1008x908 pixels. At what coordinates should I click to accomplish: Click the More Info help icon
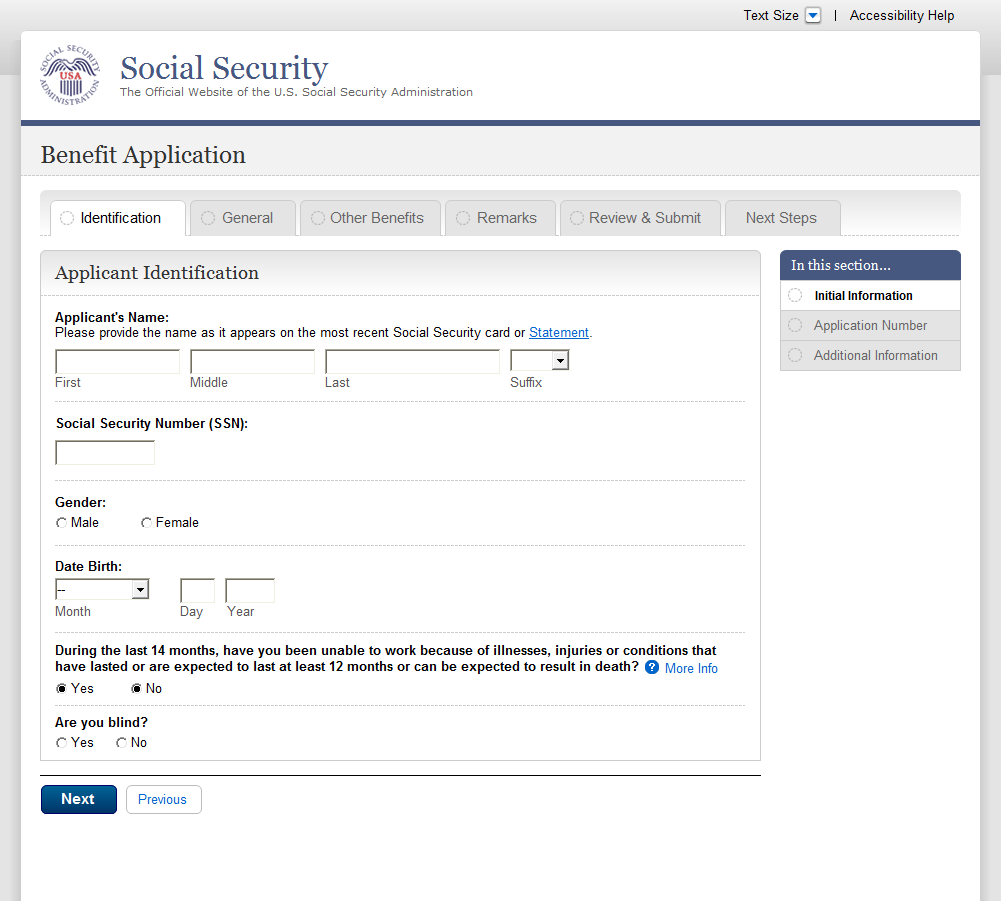(x=652, y=668)
